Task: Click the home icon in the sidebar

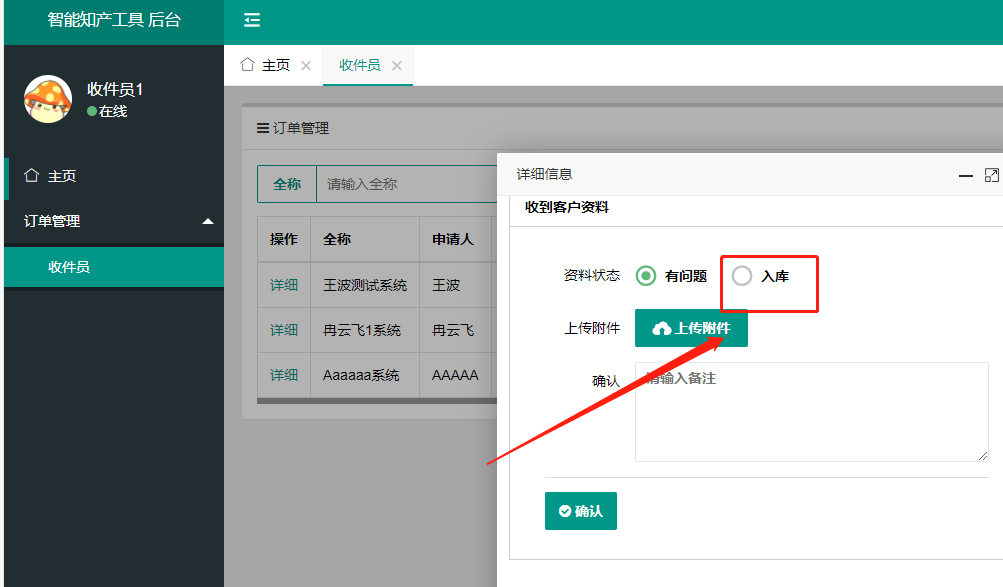Action: [31, 175]
